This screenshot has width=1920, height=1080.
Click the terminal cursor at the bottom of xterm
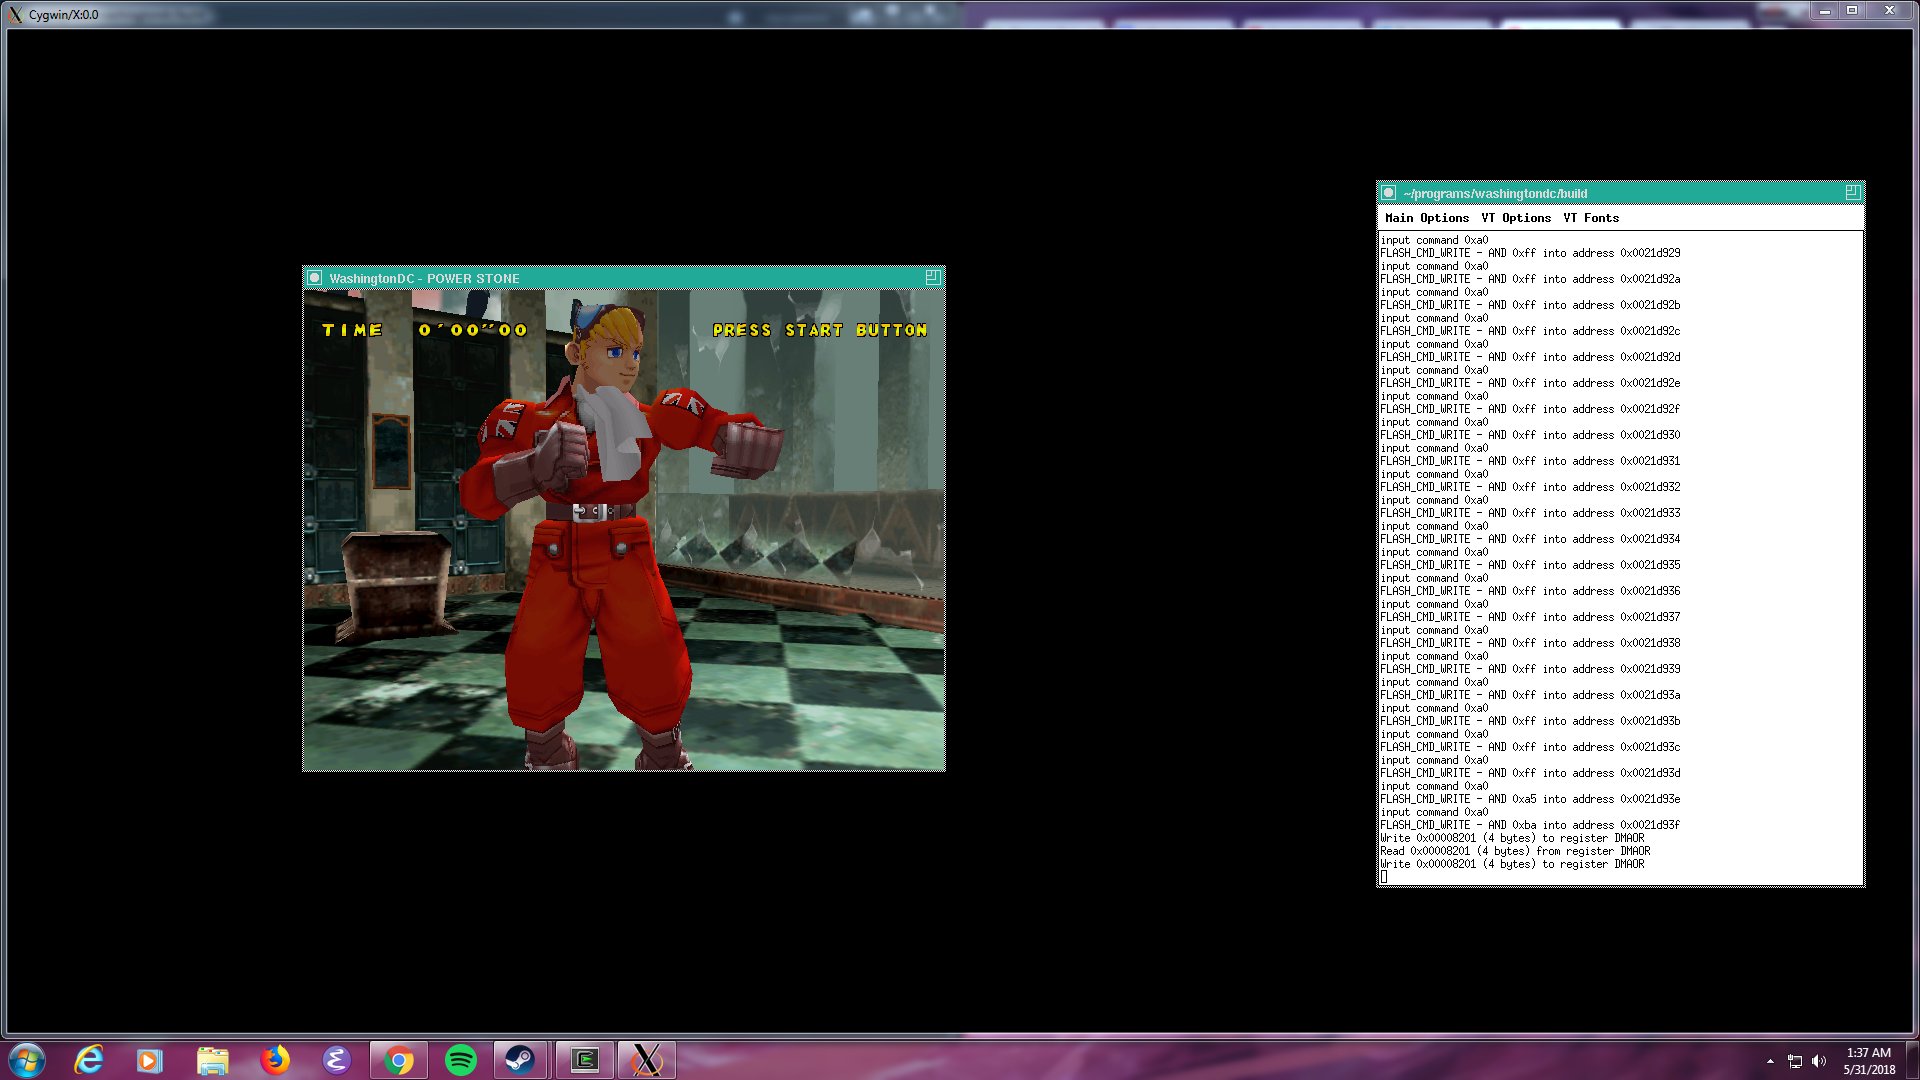(1384, 877)
